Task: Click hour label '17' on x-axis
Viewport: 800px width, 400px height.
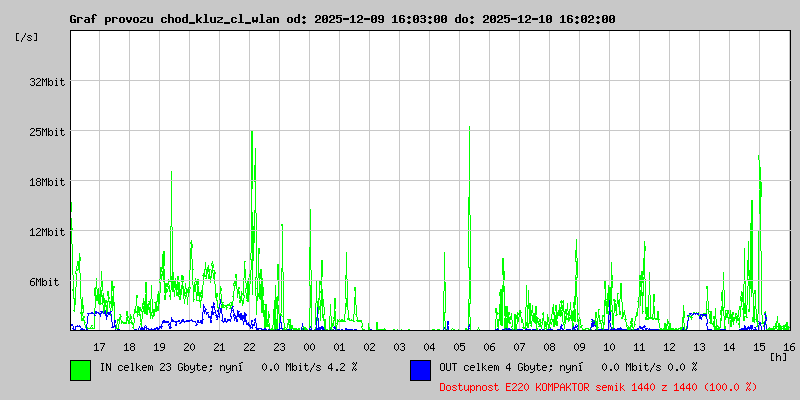Action: (99, 347)
